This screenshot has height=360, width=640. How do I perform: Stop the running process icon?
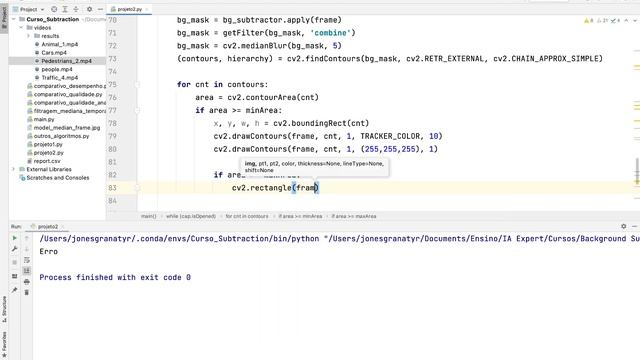tap(15, 262)
